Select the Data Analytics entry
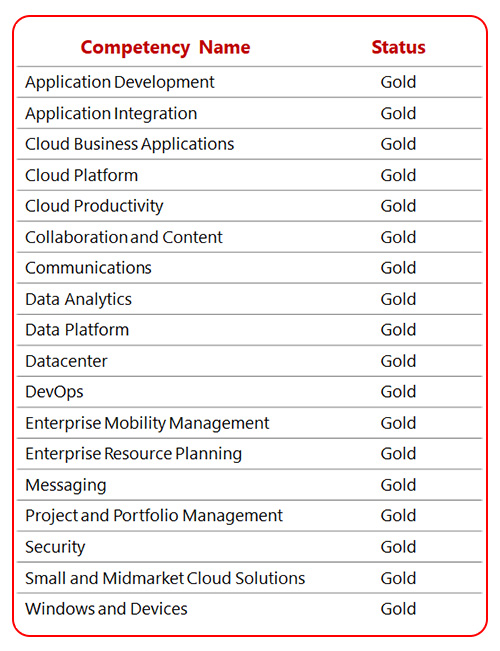Viewport: 500px width, 651px height. (78, 299)
